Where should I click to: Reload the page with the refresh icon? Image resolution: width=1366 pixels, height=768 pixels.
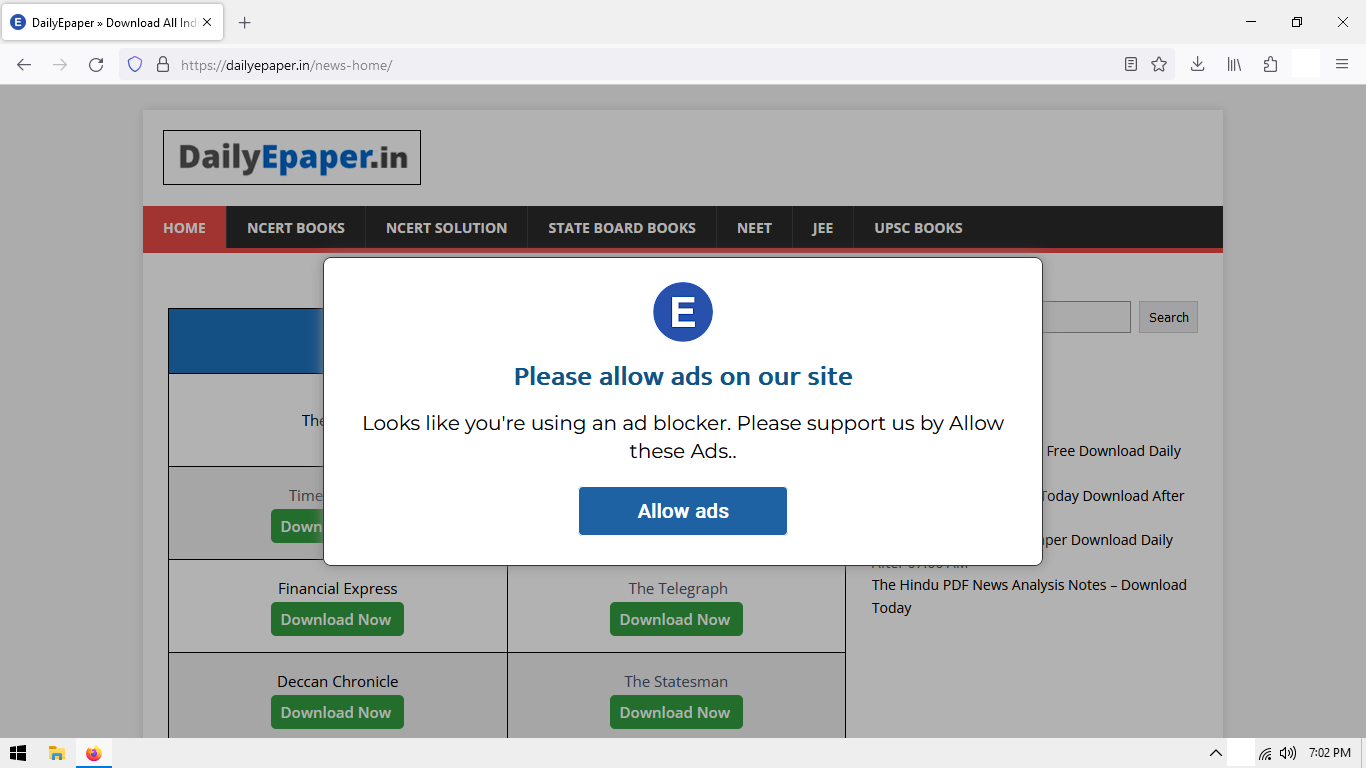coord(96,63)
